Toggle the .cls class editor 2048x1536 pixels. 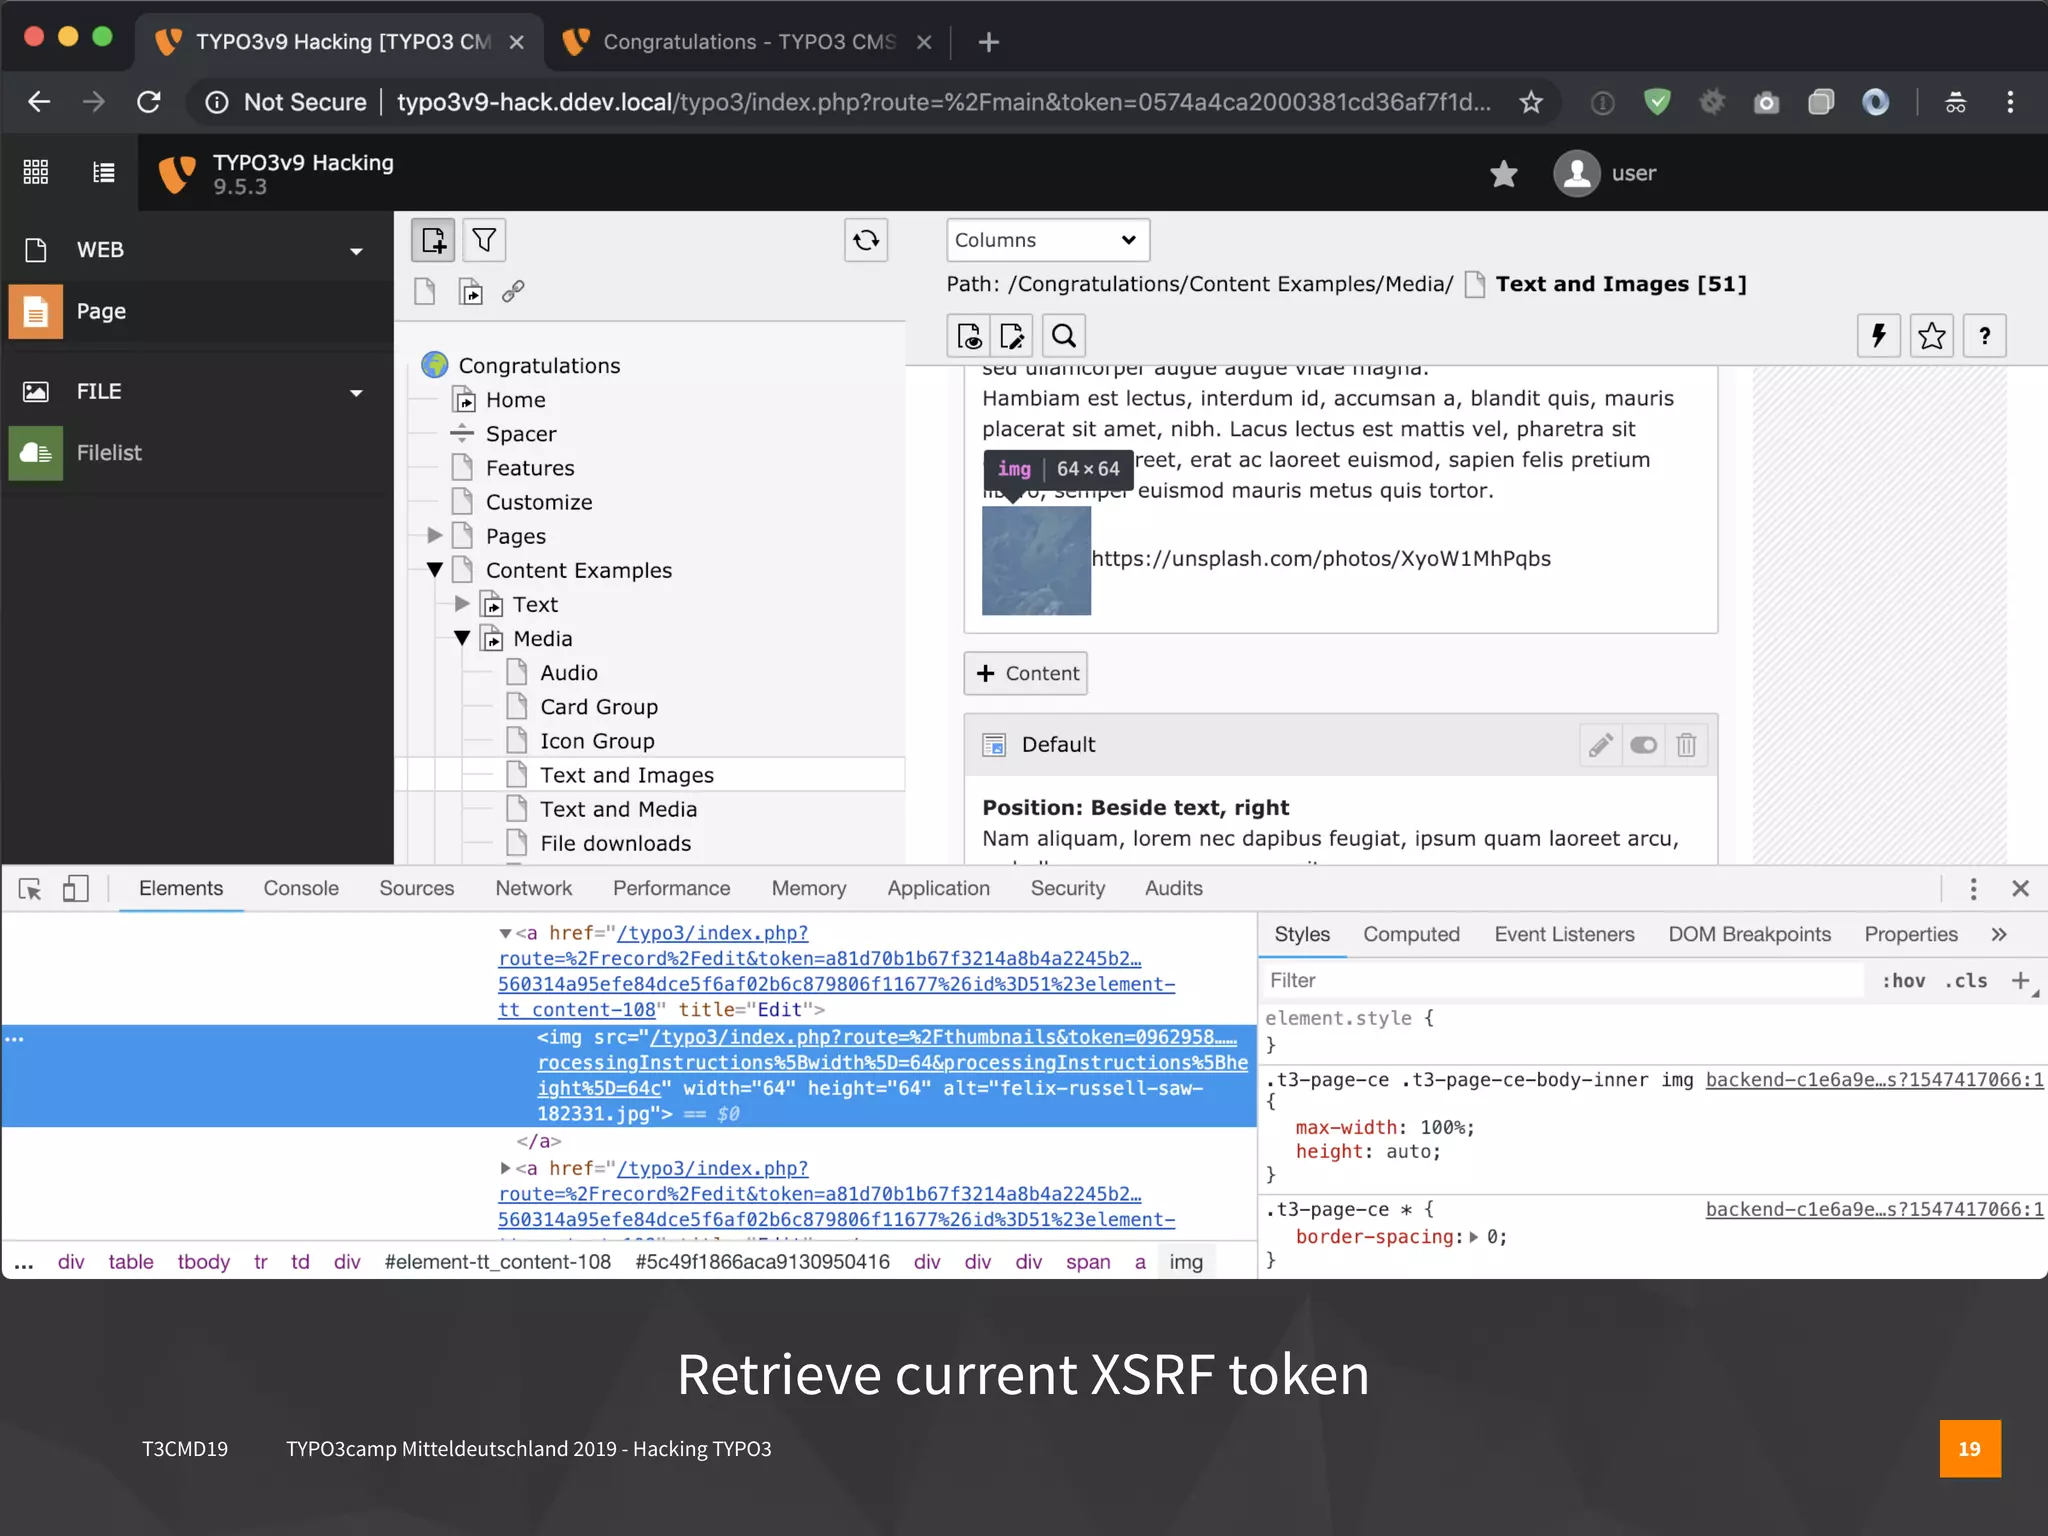point(1966,981)
